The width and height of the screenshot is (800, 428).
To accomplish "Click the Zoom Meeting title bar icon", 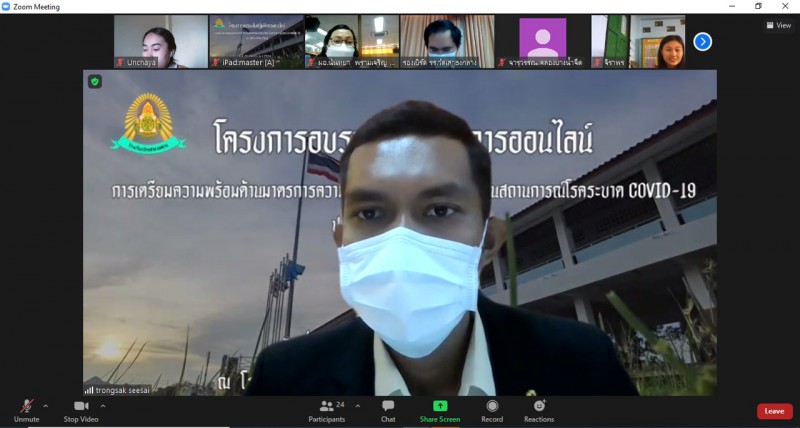I will [x=7, y=6].
